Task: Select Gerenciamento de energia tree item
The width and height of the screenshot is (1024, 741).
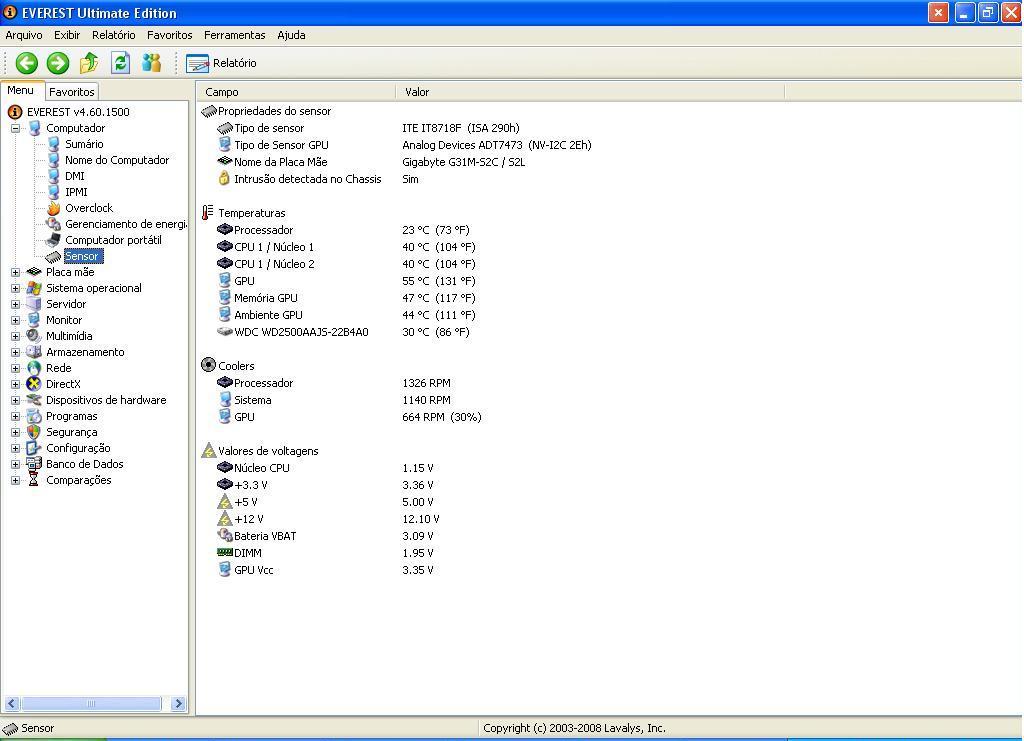Action: (125, 224)
